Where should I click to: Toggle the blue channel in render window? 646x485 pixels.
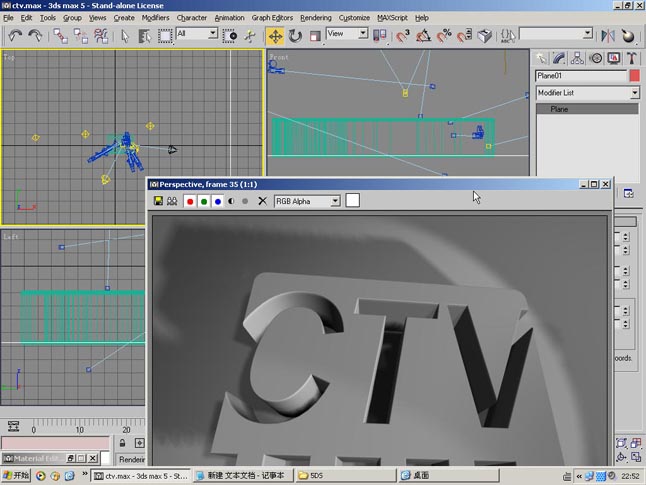coord(218,201)
